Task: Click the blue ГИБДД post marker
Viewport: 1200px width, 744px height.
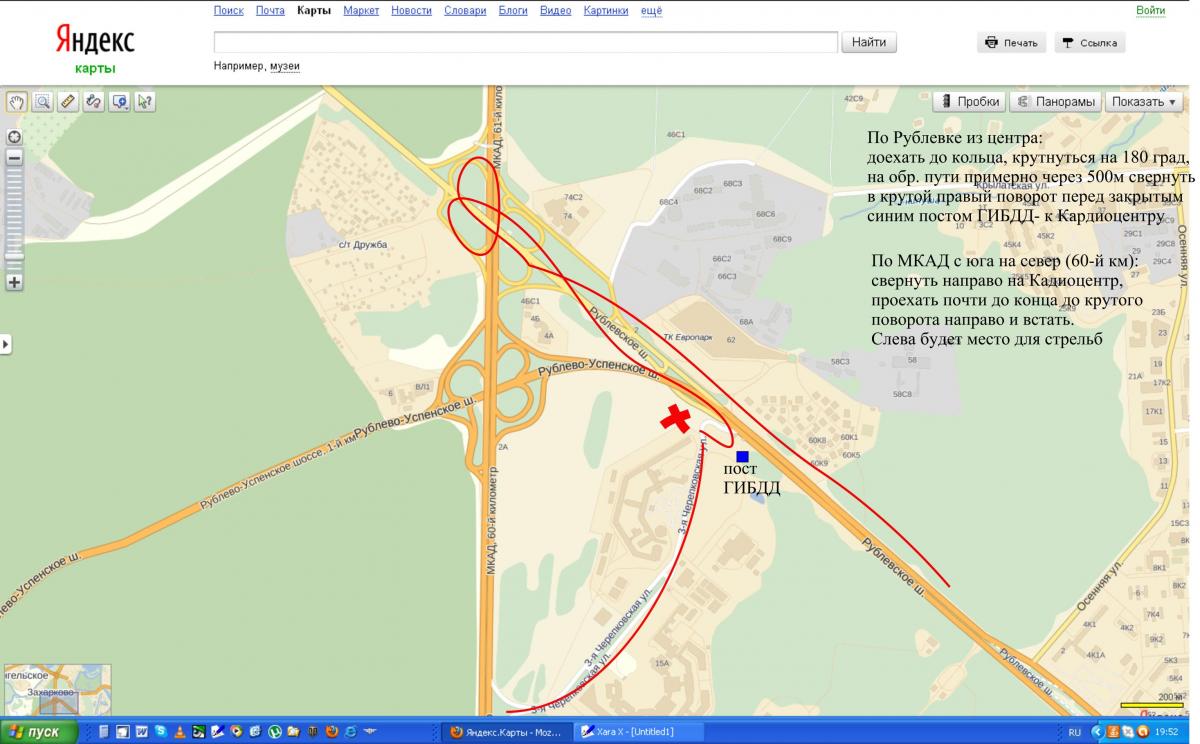Action: (x=742, y=457)
